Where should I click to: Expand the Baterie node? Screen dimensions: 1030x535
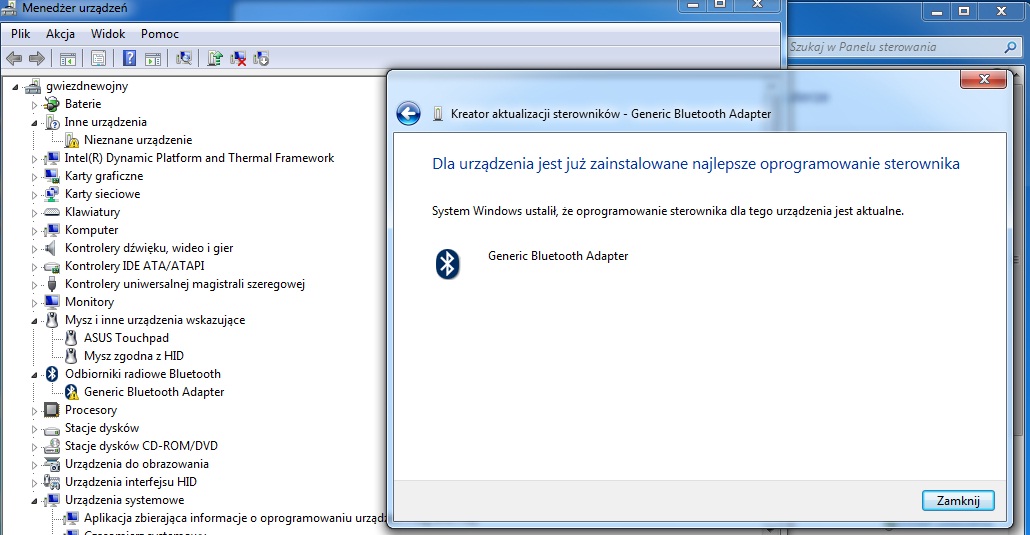click(x=34, y=105)
